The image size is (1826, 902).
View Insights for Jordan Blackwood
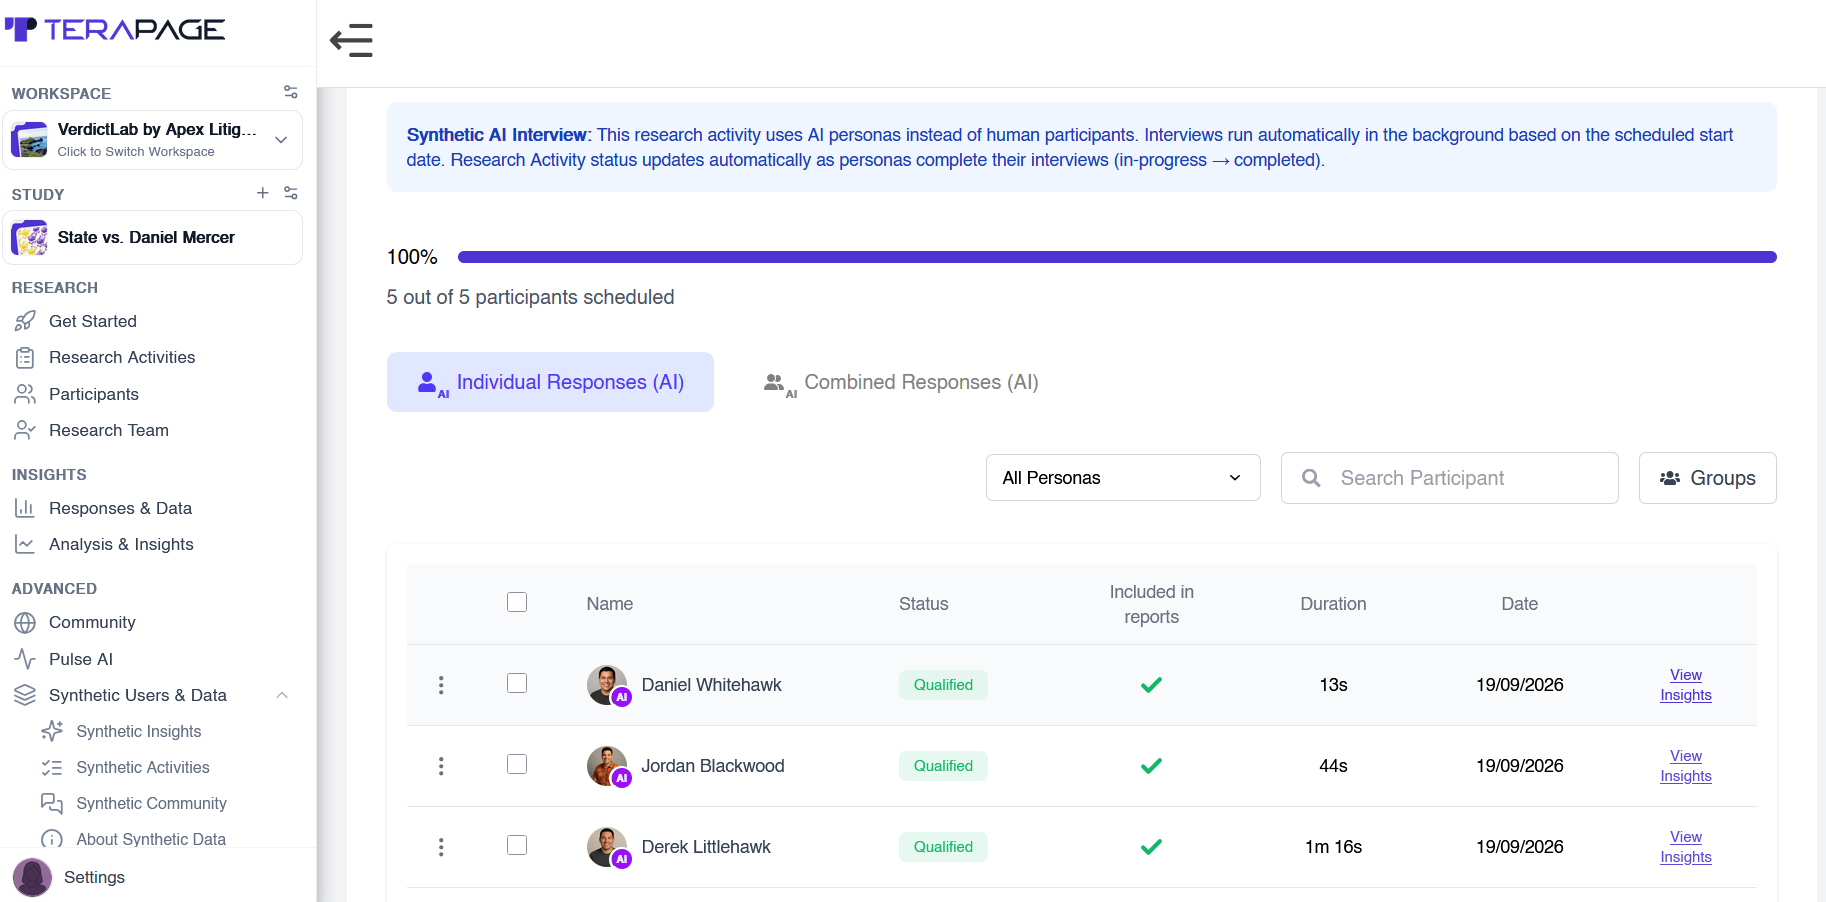tap(1686, 766)
